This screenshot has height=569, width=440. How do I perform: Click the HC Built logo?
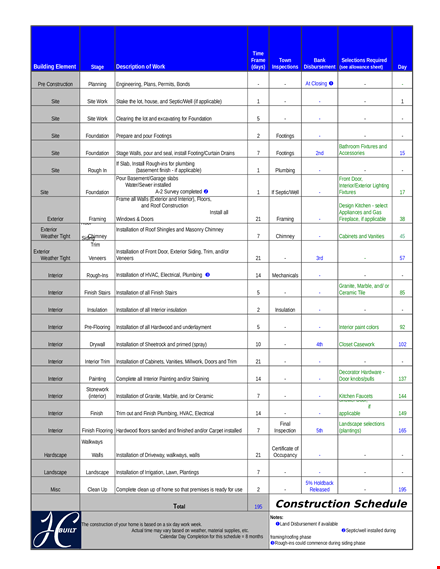[56, 530]
